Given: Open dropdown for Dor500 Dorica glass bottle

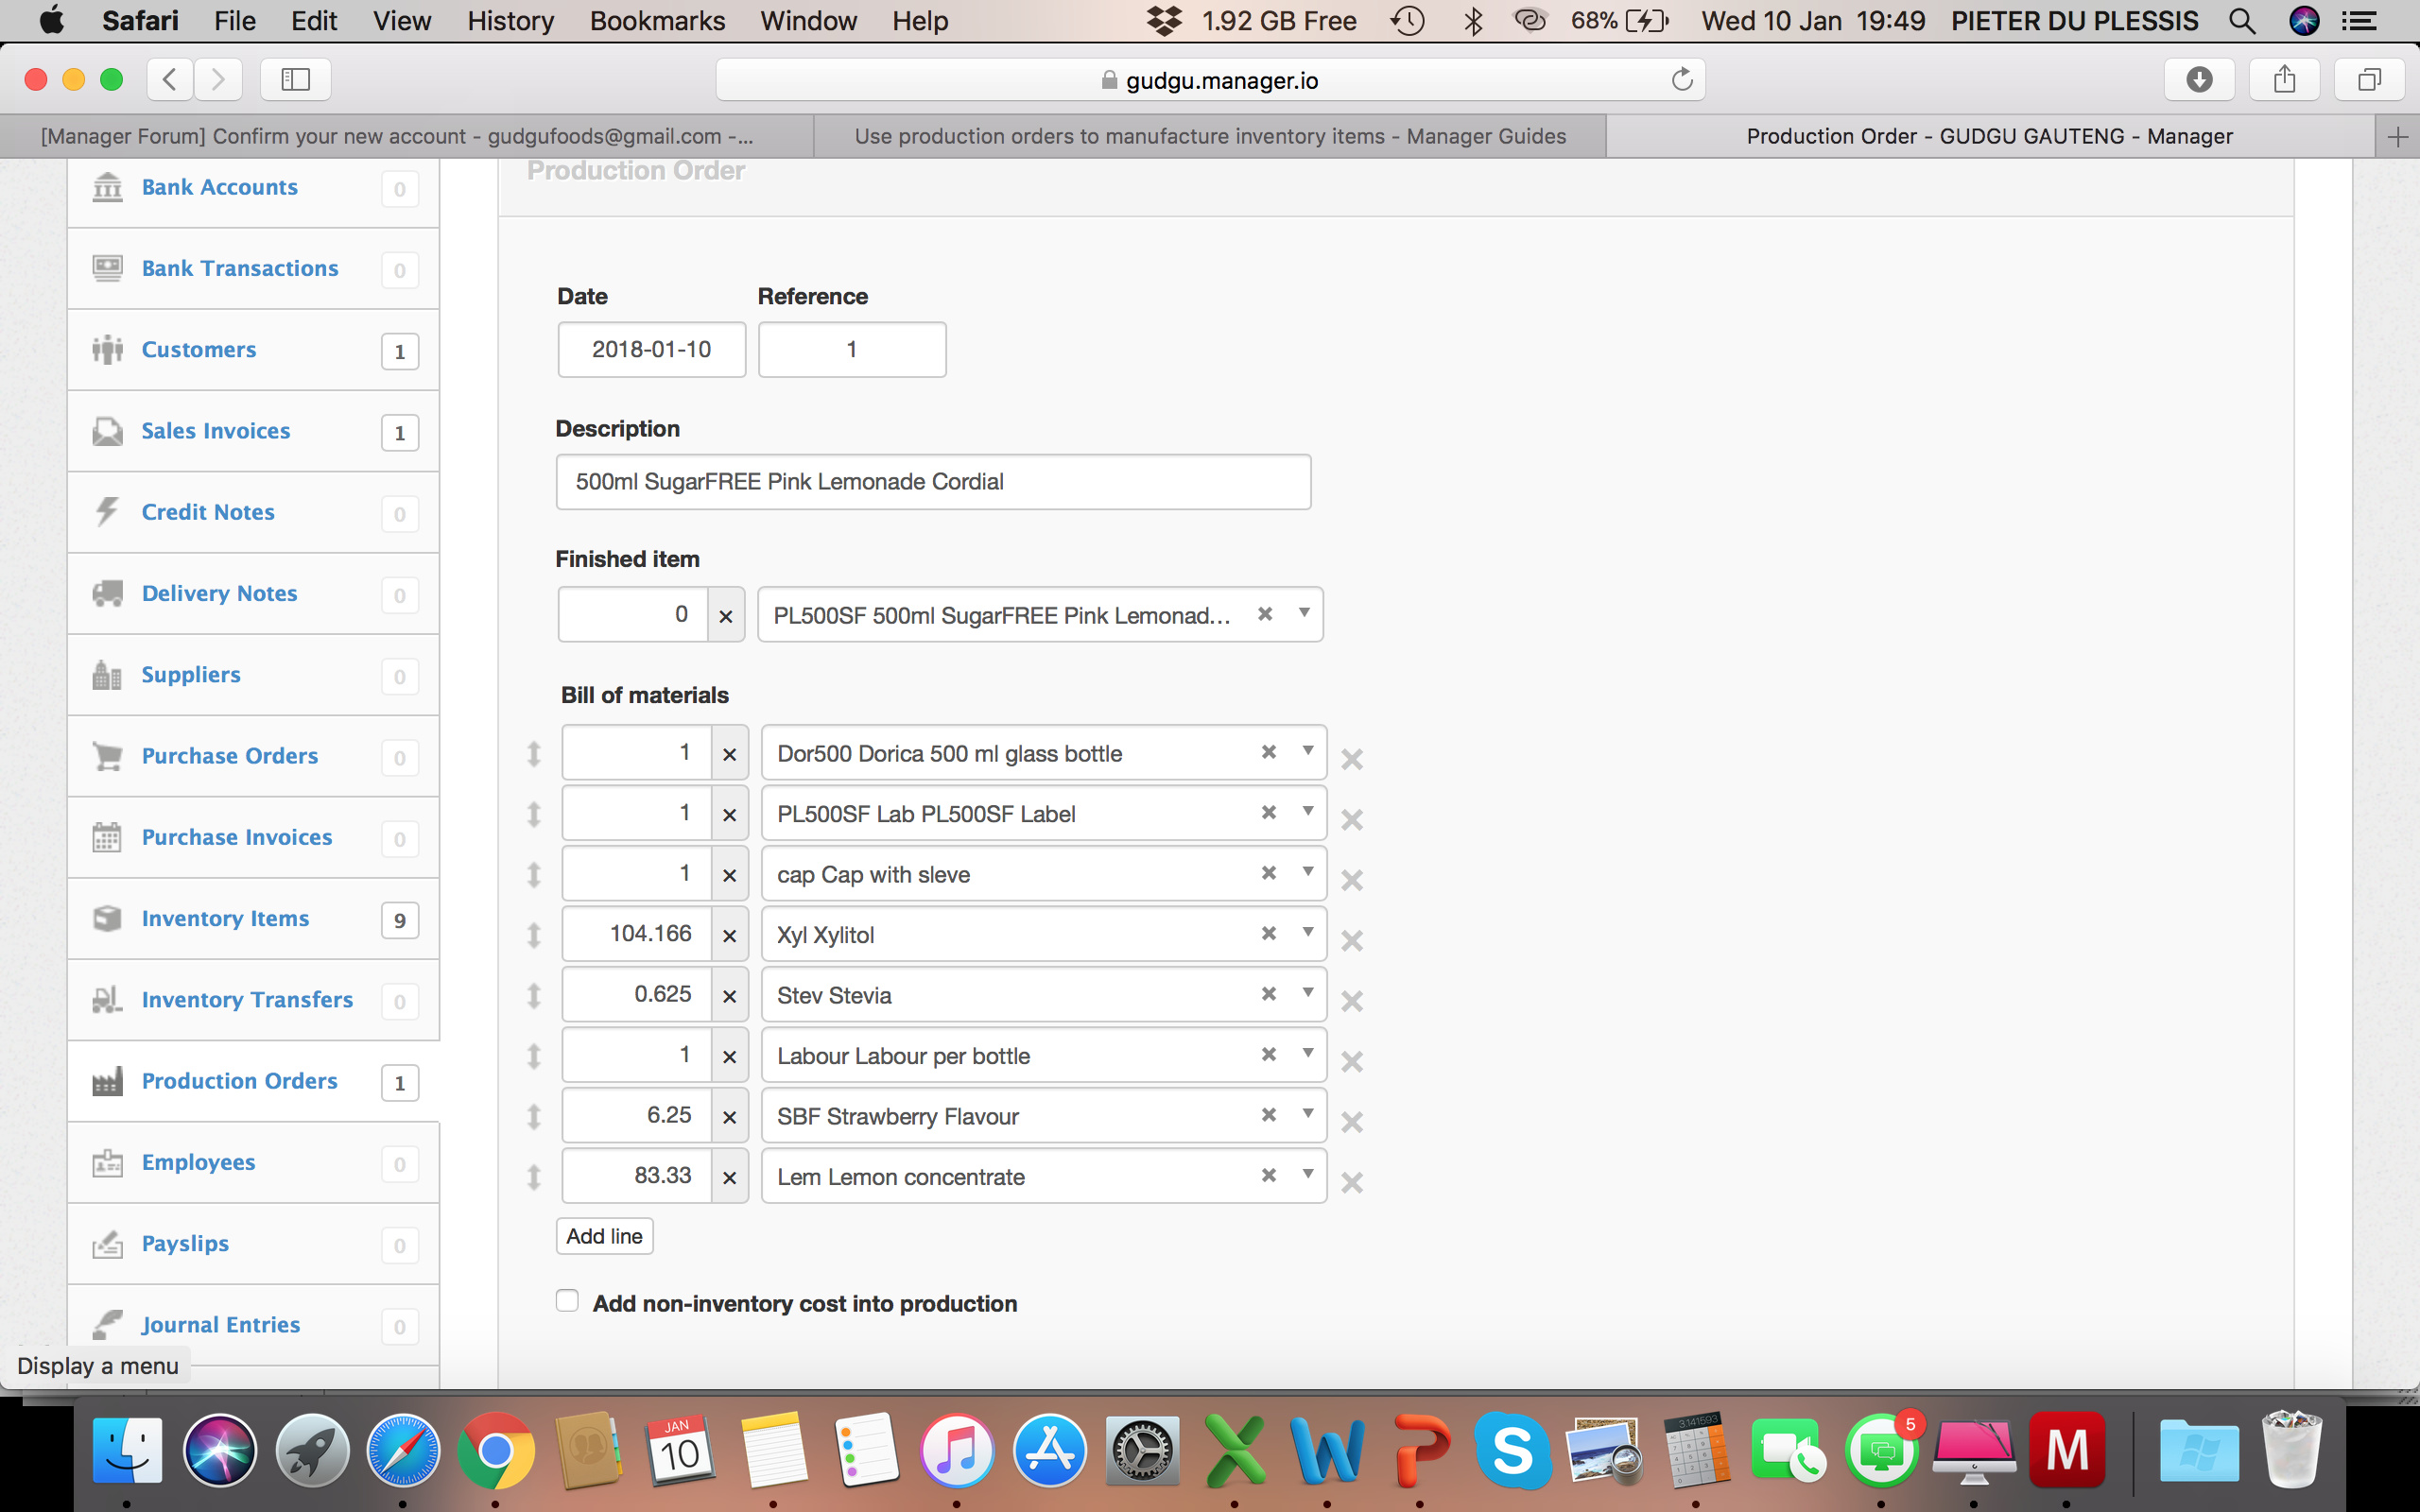Looking at the screenshot, I should pos(1307,751).
